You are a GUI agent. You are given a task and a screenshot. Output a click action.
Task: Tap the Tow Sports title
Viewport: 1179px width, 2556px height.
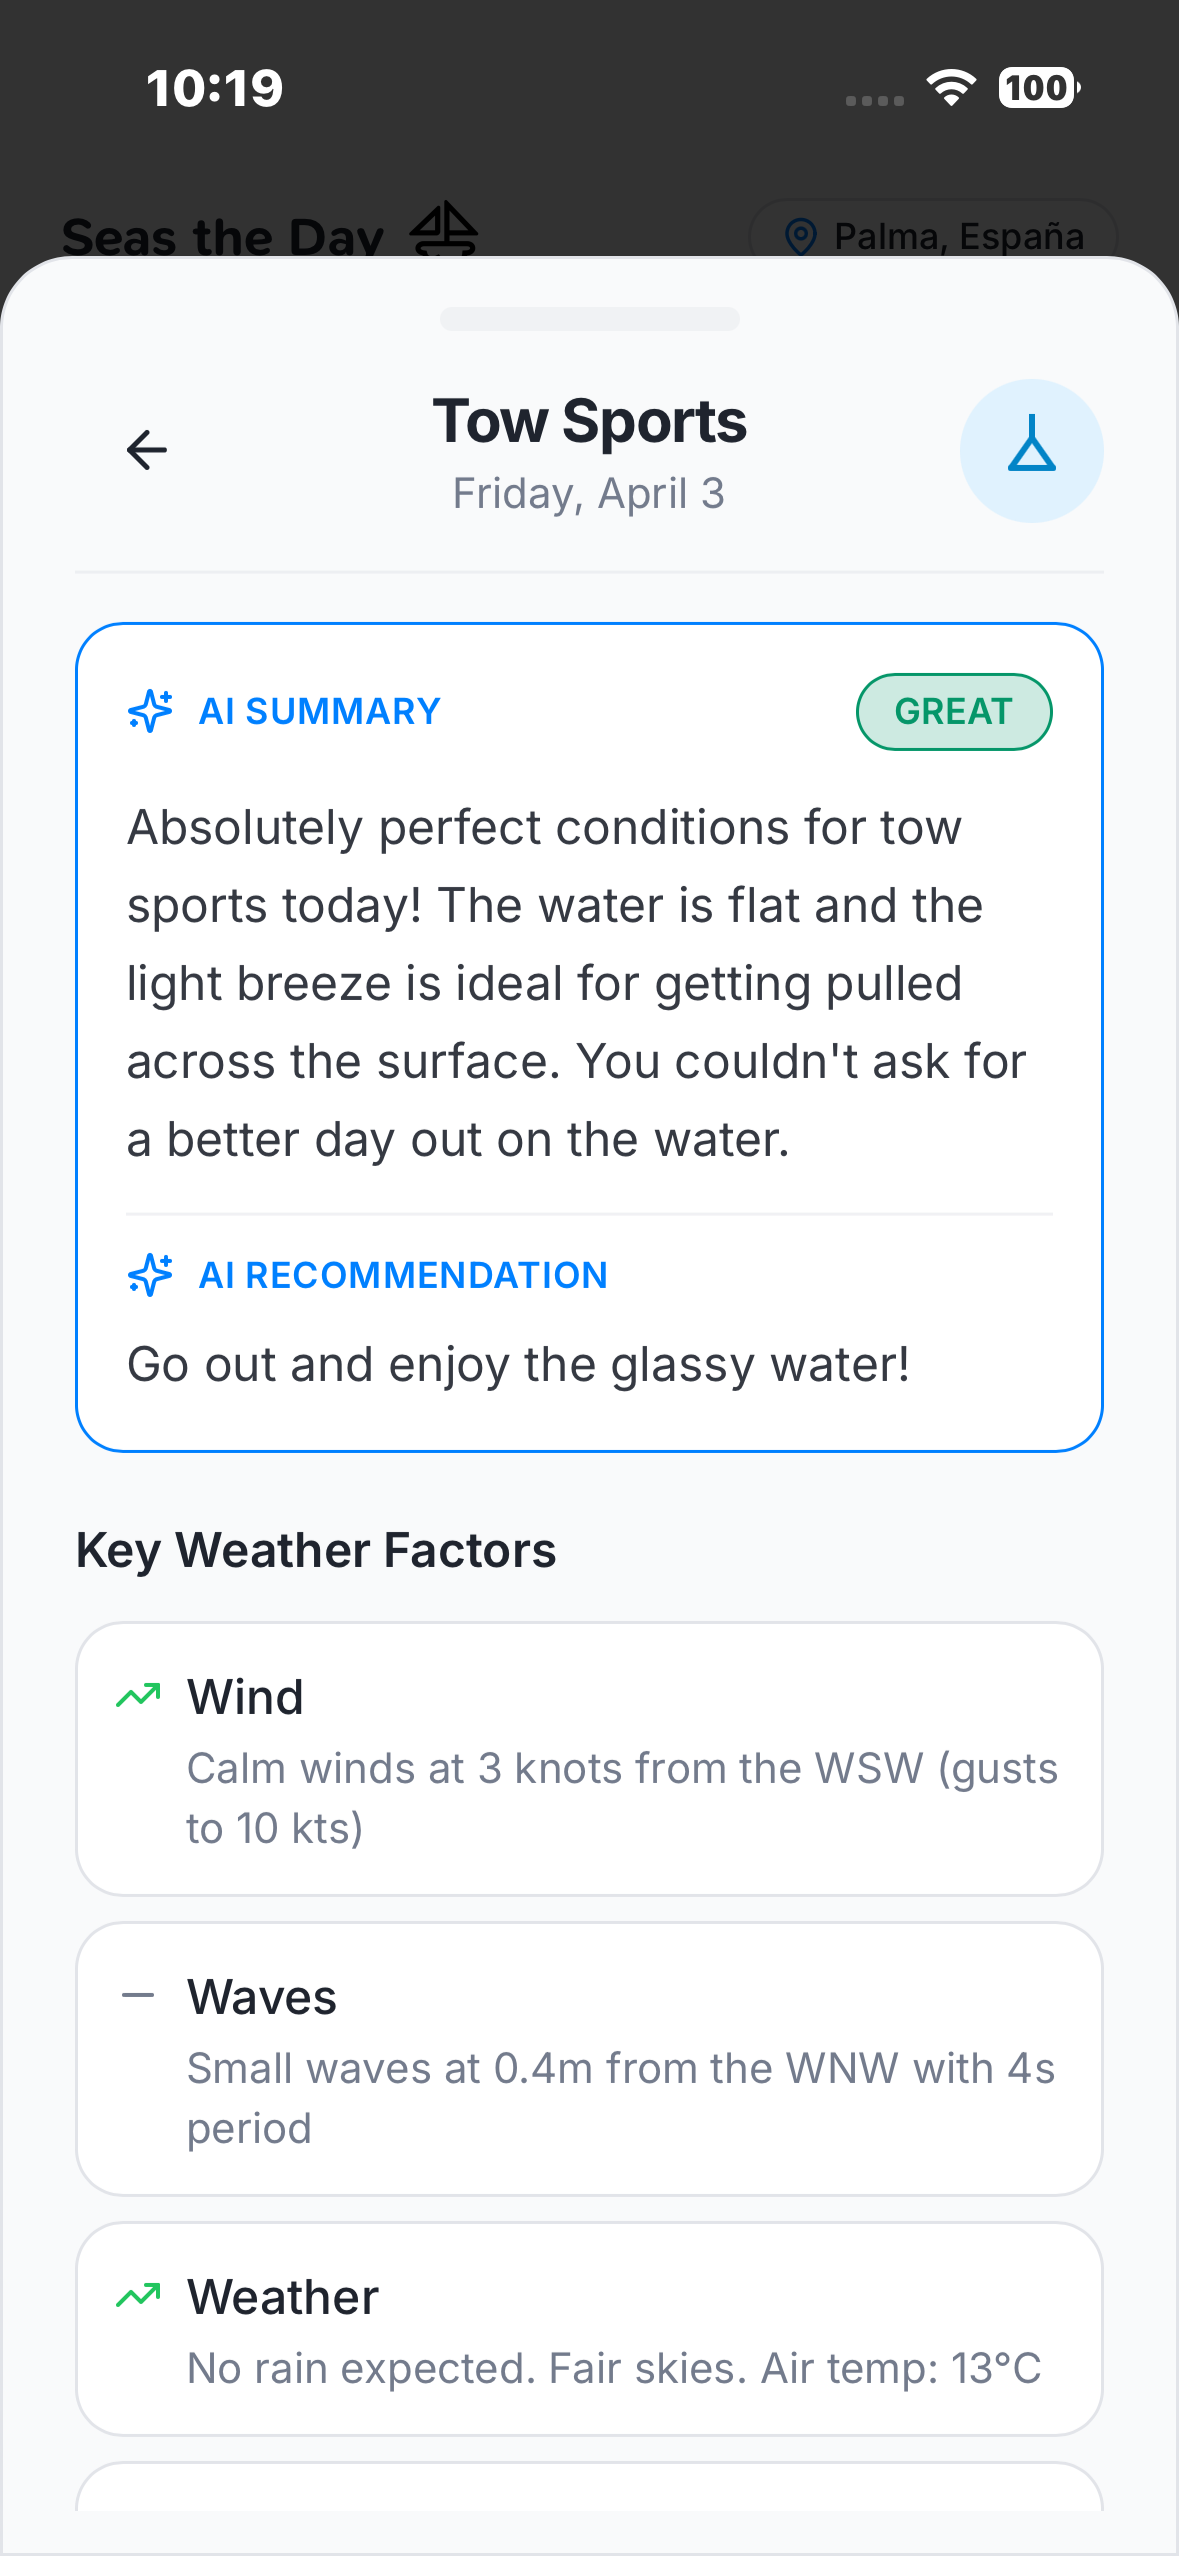click(x=590, y=421)
